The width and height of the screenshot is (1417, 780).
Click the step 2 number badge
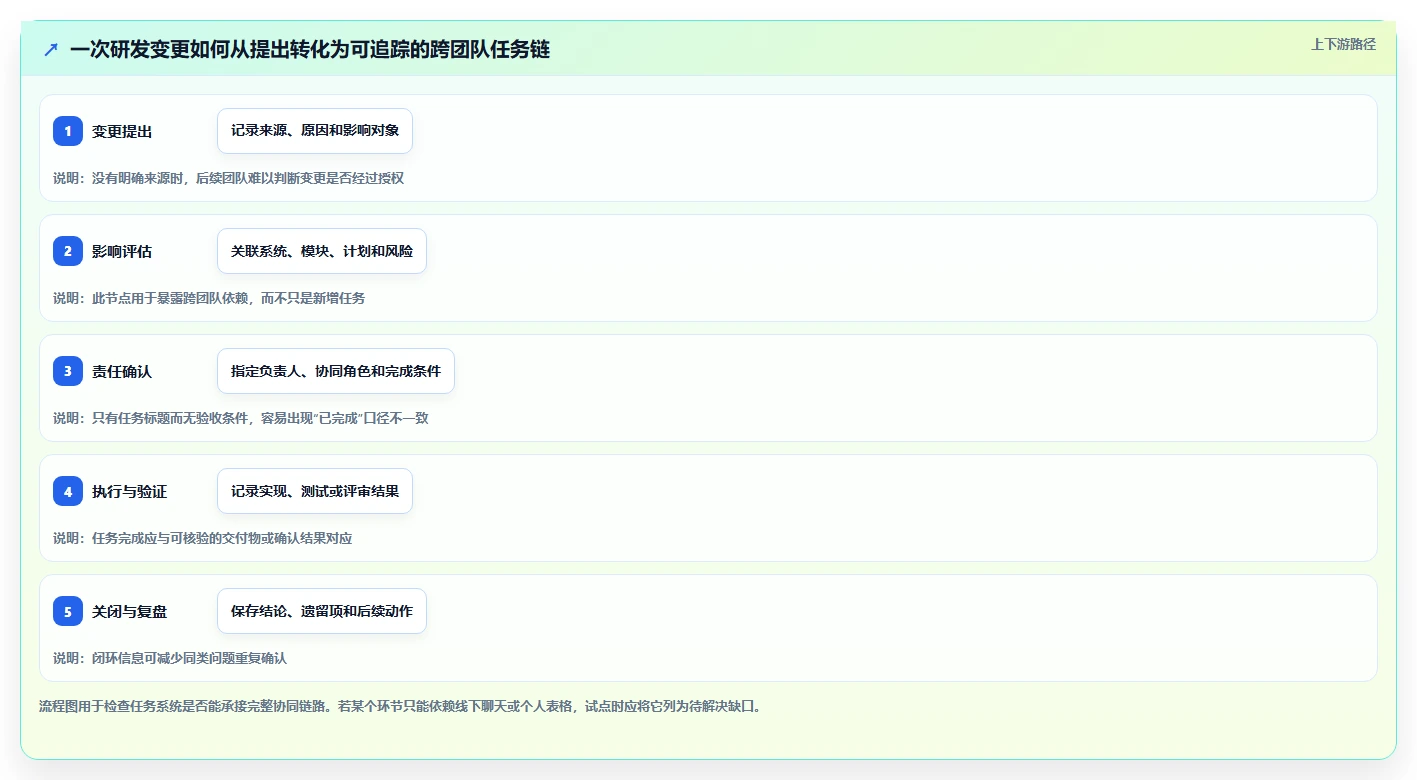click(68, 251)
